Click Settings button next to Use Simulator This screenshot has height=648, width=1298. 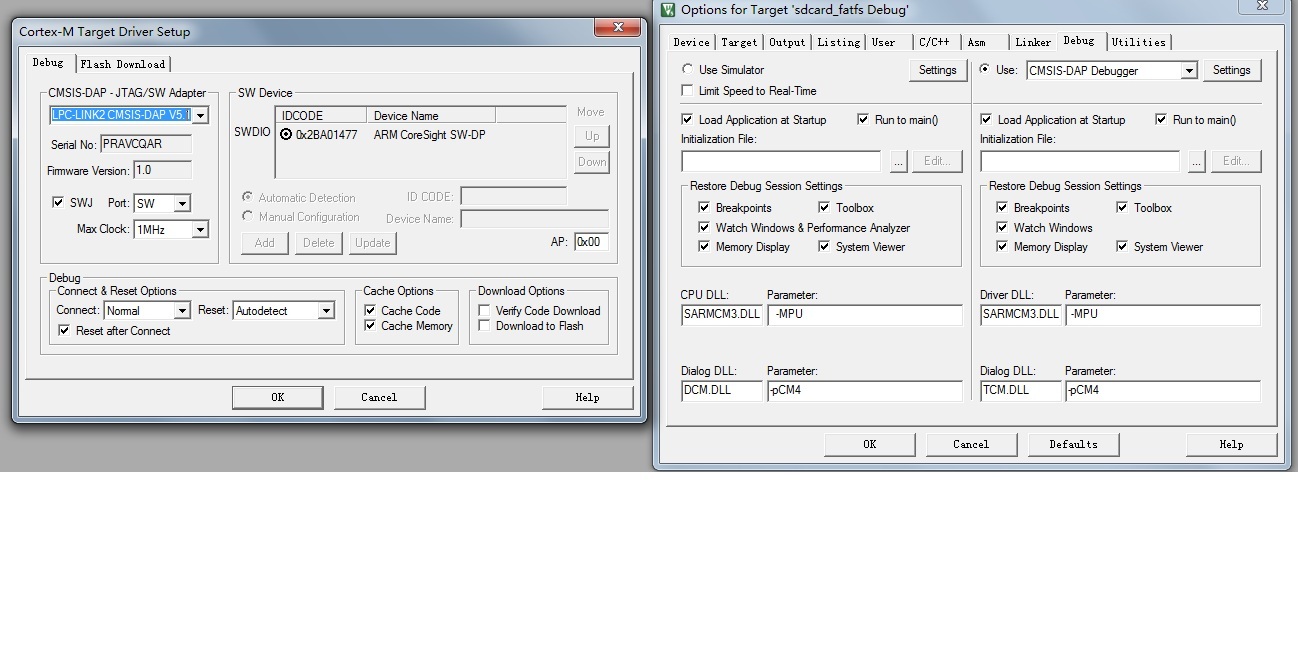pyautogui.click(x=937, y=70)
